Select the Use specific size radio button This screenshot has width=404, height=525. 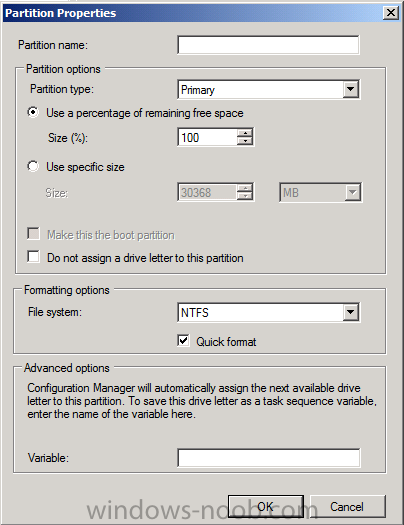point(33,166)
